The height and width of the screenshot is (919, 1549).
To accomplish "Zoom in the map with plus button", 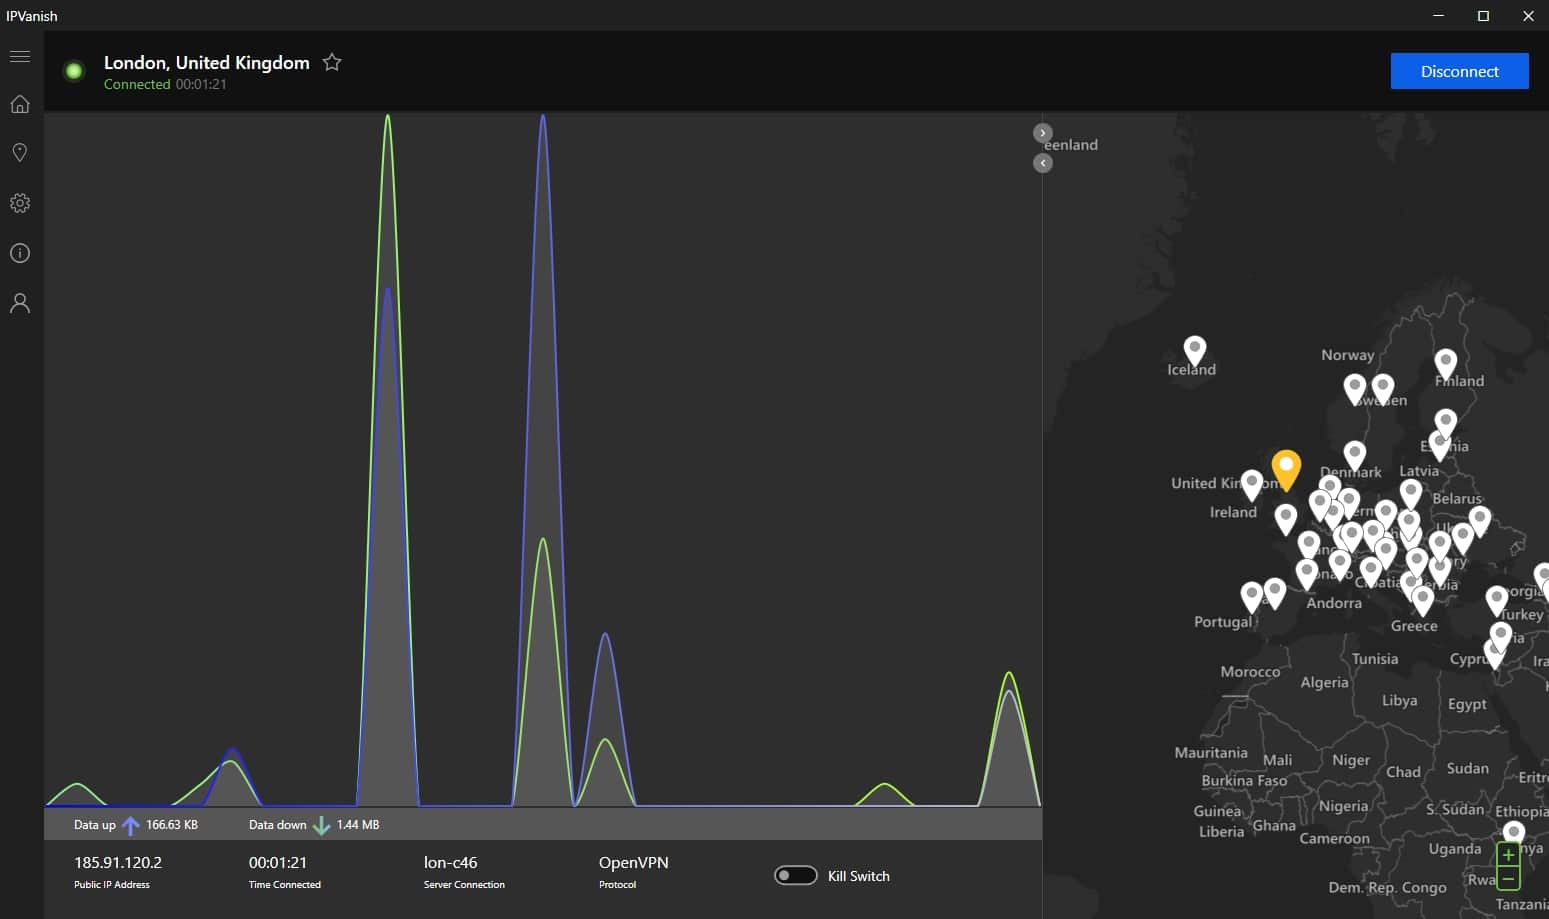I will [1508, 855].
